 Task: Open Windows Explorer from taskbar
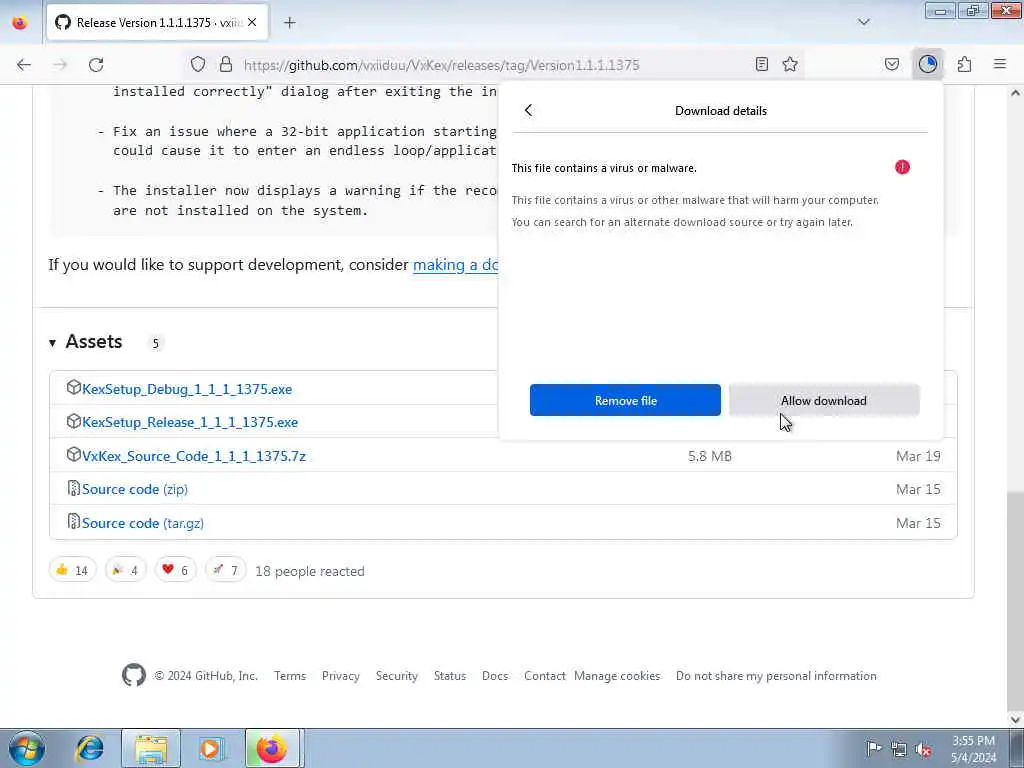pyautogui.click(x=151, y=748)
